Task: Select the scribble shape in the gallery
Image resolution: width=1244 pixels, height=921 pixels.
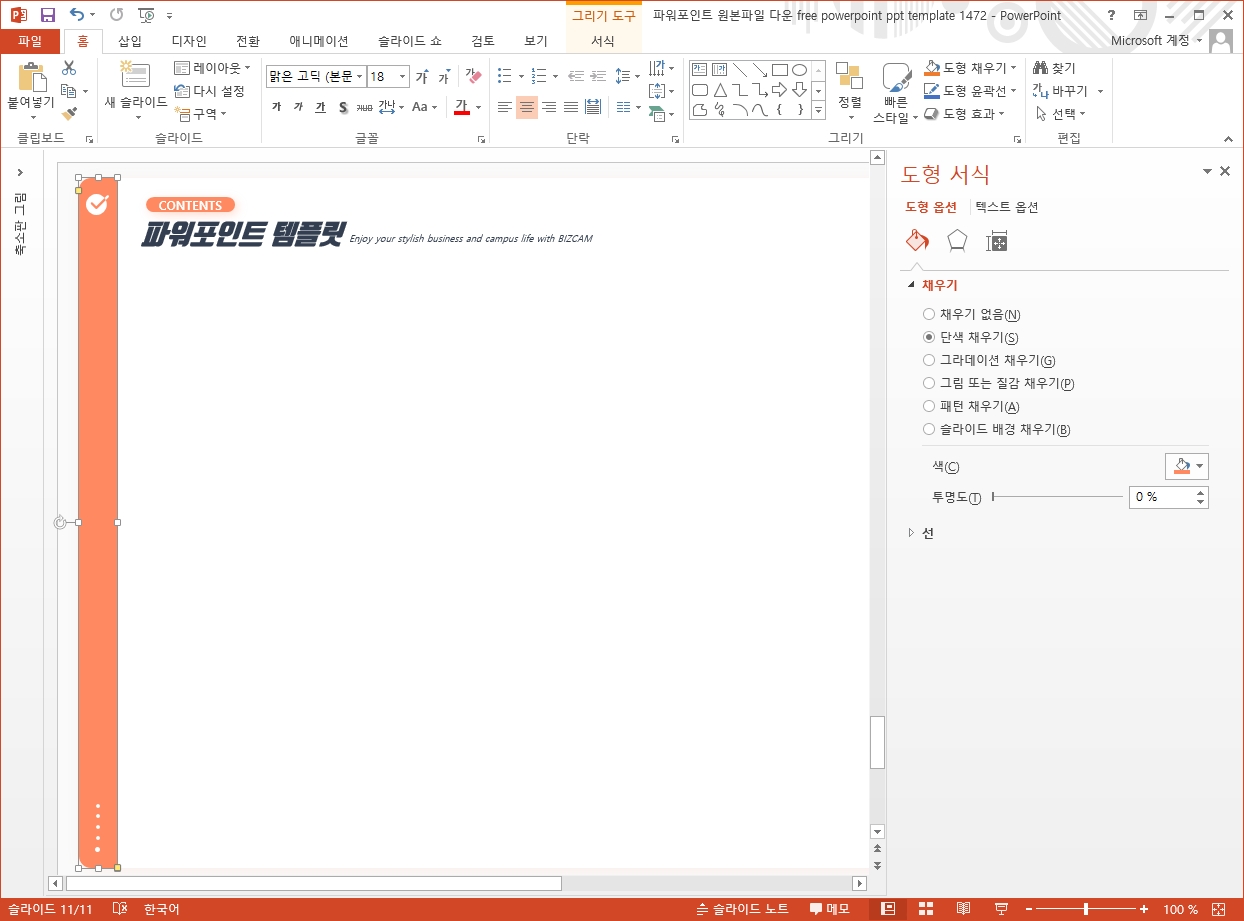Action: [720, 110]
